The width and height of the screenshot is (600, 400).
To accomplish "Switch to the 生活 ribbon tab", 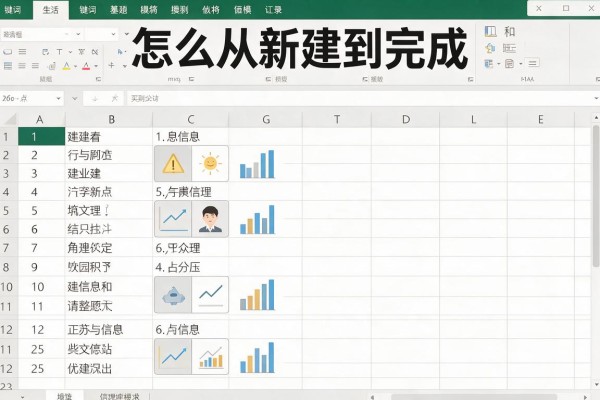I will 51,10.
